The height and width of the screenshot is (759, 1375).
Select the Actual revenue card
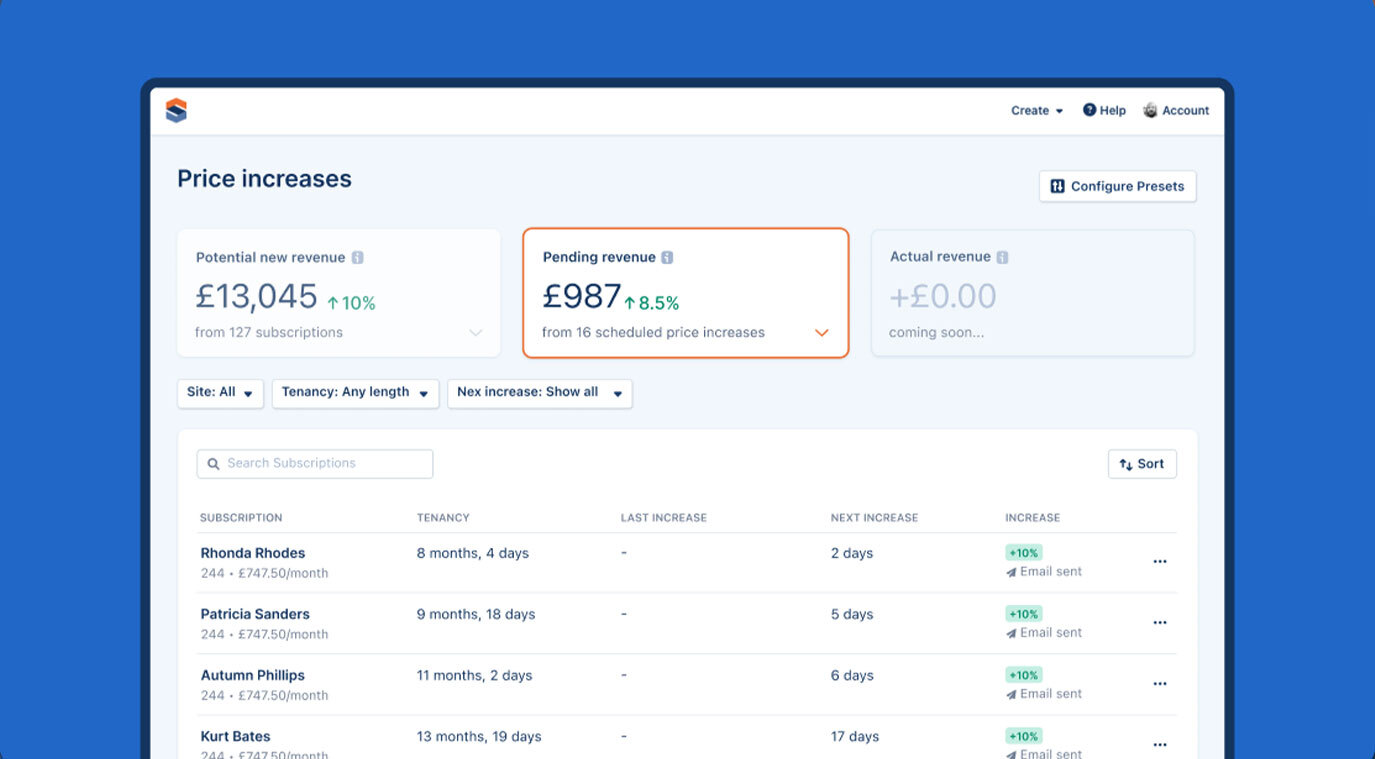pyautogui.click(x=1032, y=293)
